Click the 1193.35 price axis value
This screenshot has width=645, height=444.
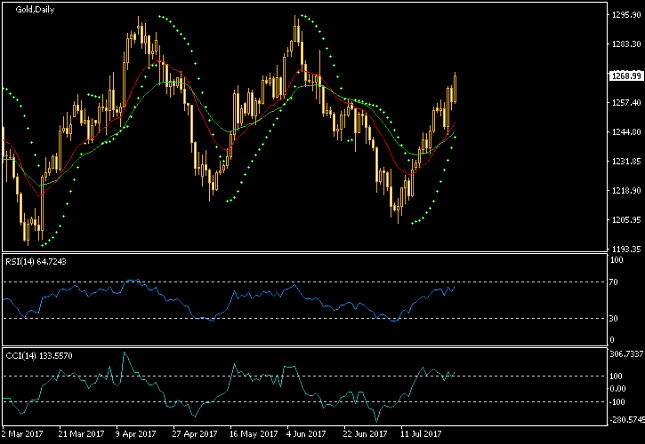coord(626,249)
